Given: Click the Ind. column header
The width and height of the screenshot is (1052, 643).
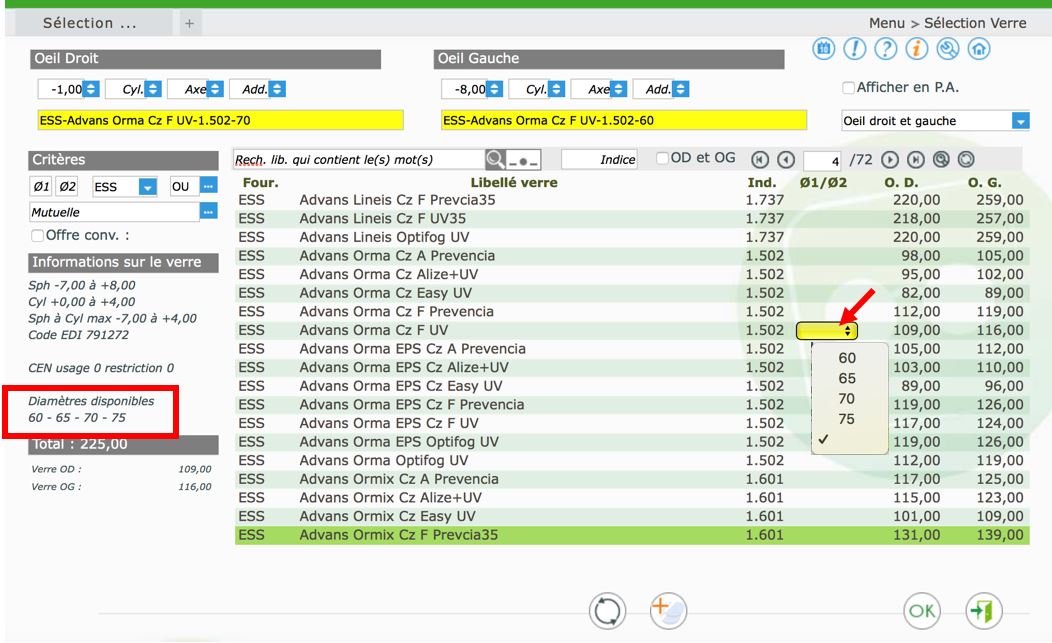Looking at the screenshot, I should tap(762, 183).
